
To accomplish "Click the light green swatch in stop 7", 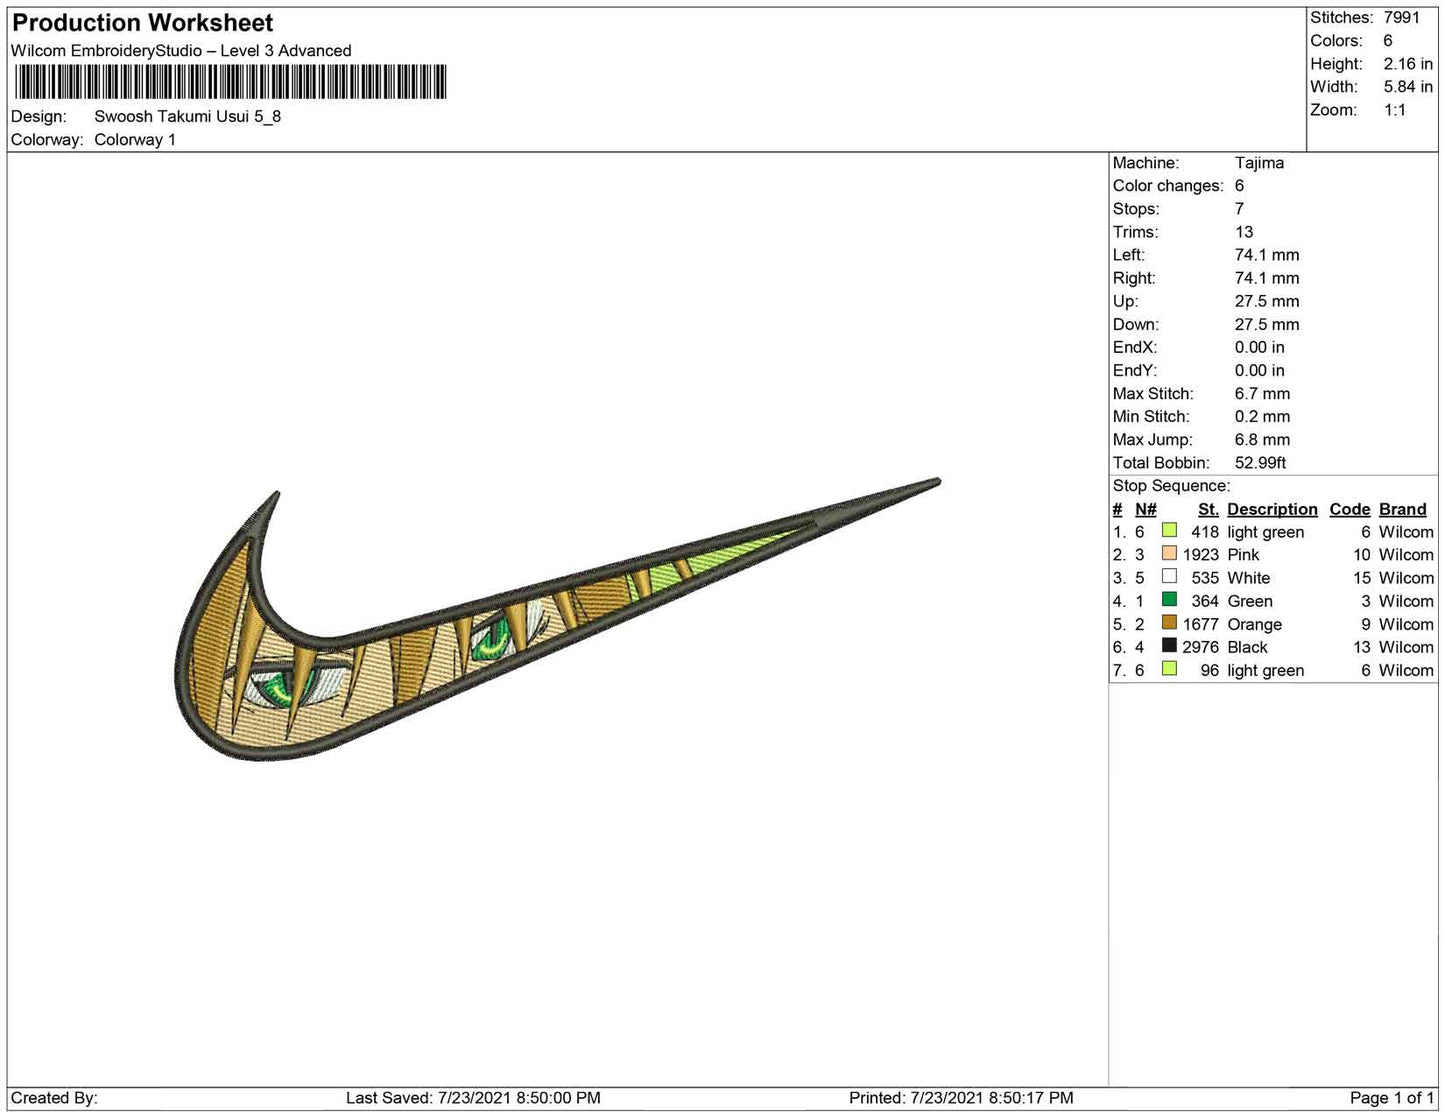I will click(1169, 669).
